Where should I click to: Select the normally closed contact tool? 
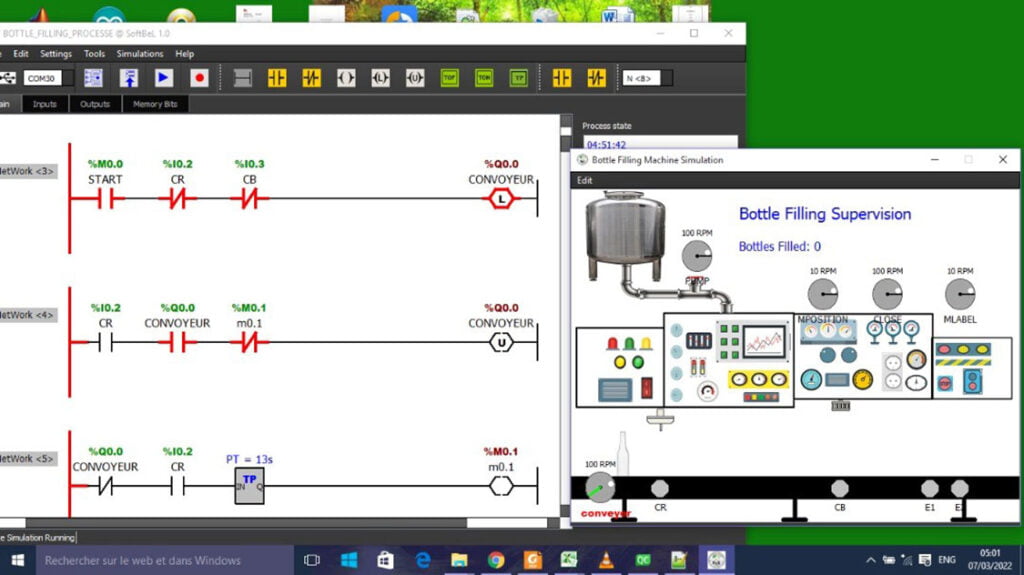[311, 78]
